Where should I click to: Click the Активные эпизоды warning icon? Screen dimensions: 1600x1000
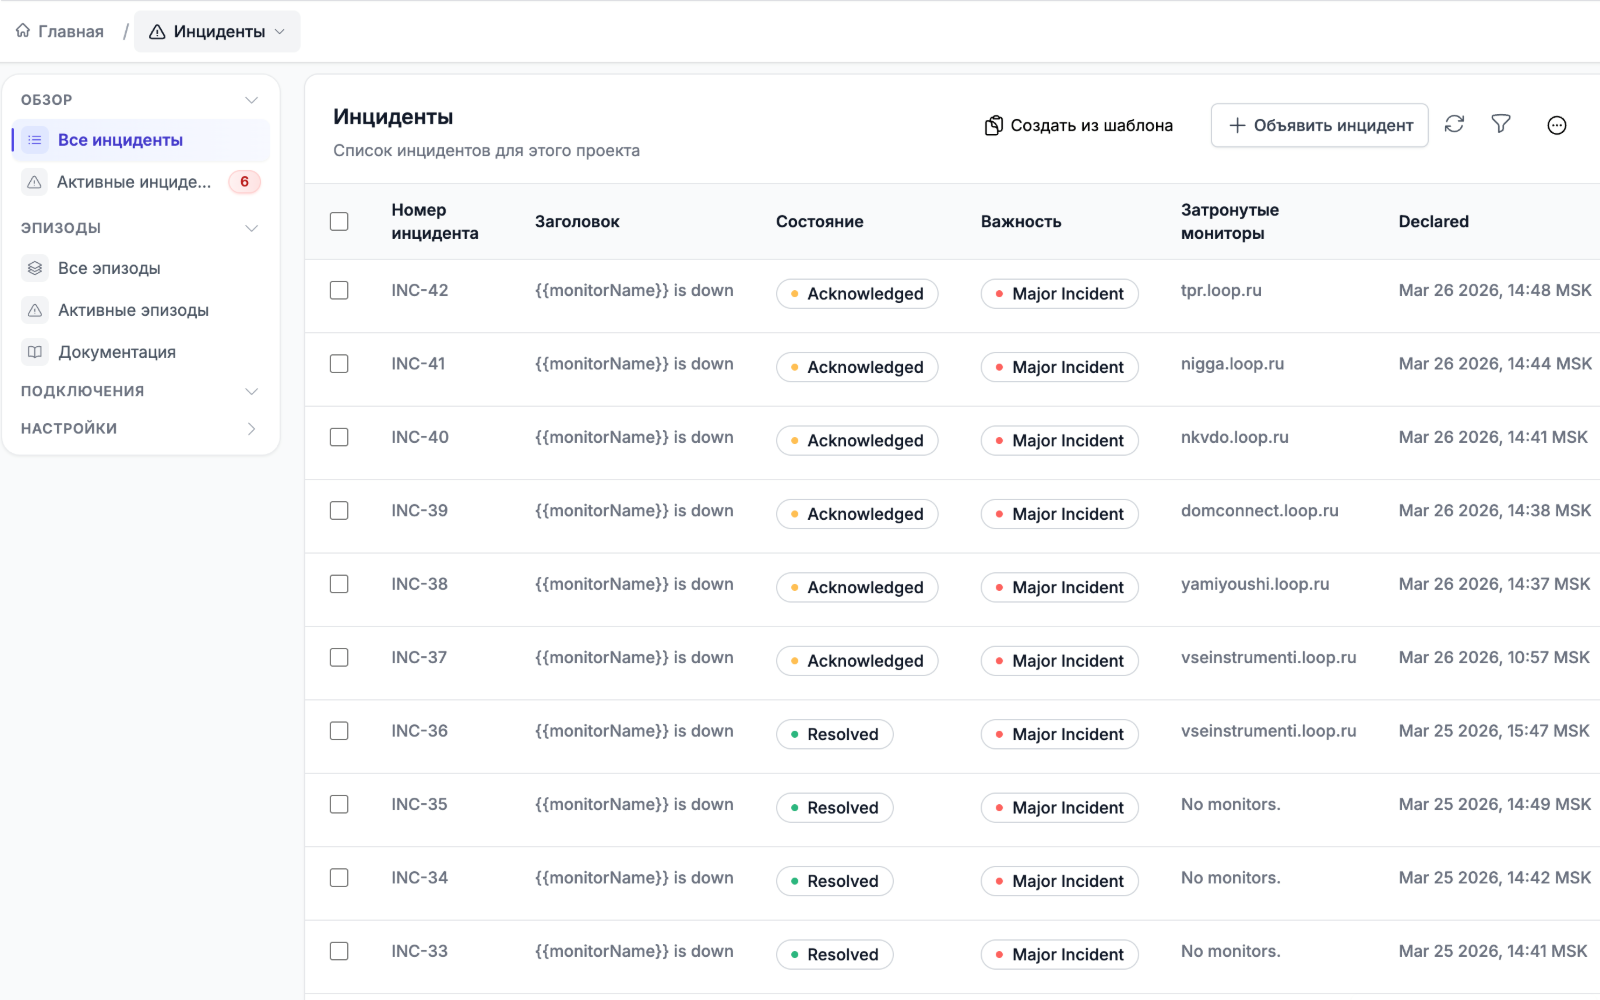pyautogui.click(x=35, y=310)
